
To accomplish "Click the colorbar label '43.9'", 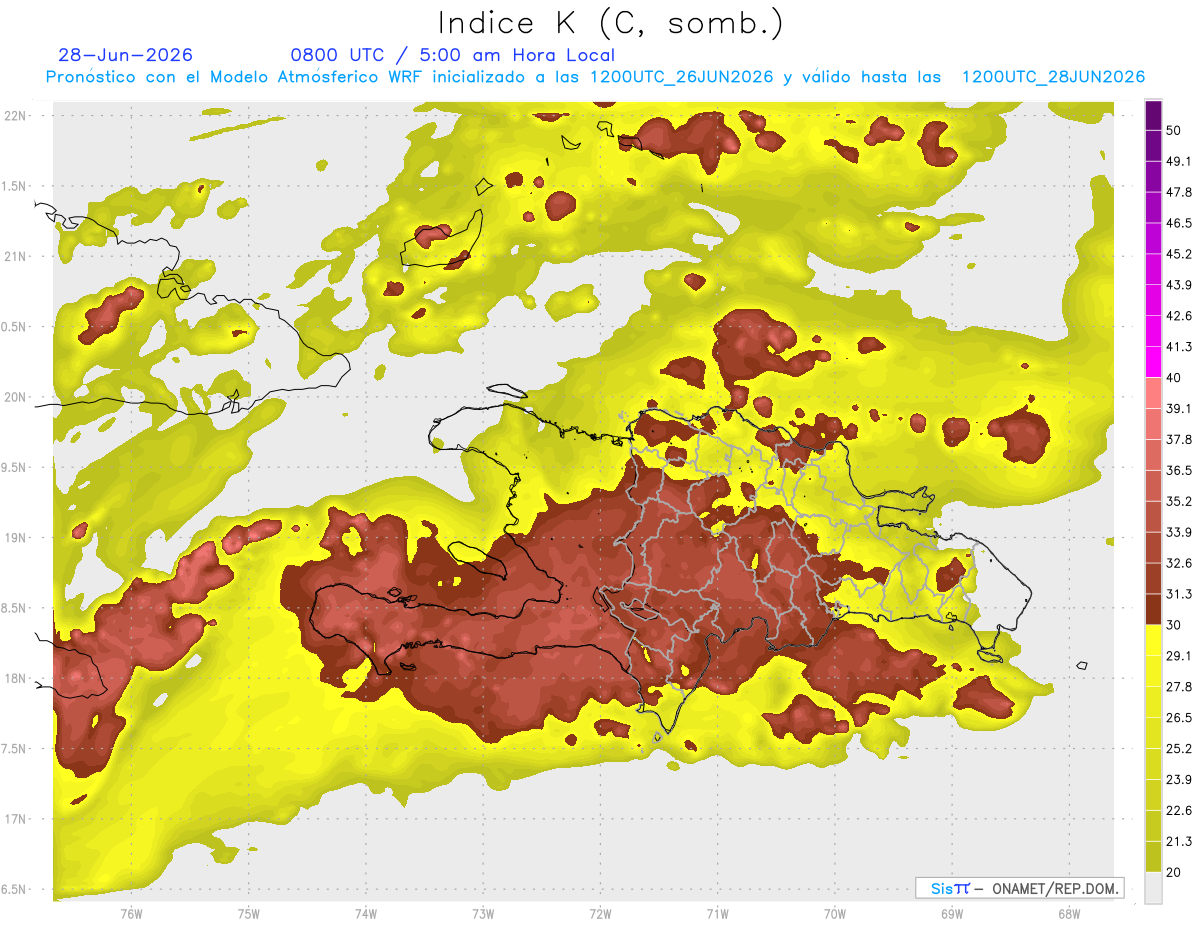I will point(1179,285).
